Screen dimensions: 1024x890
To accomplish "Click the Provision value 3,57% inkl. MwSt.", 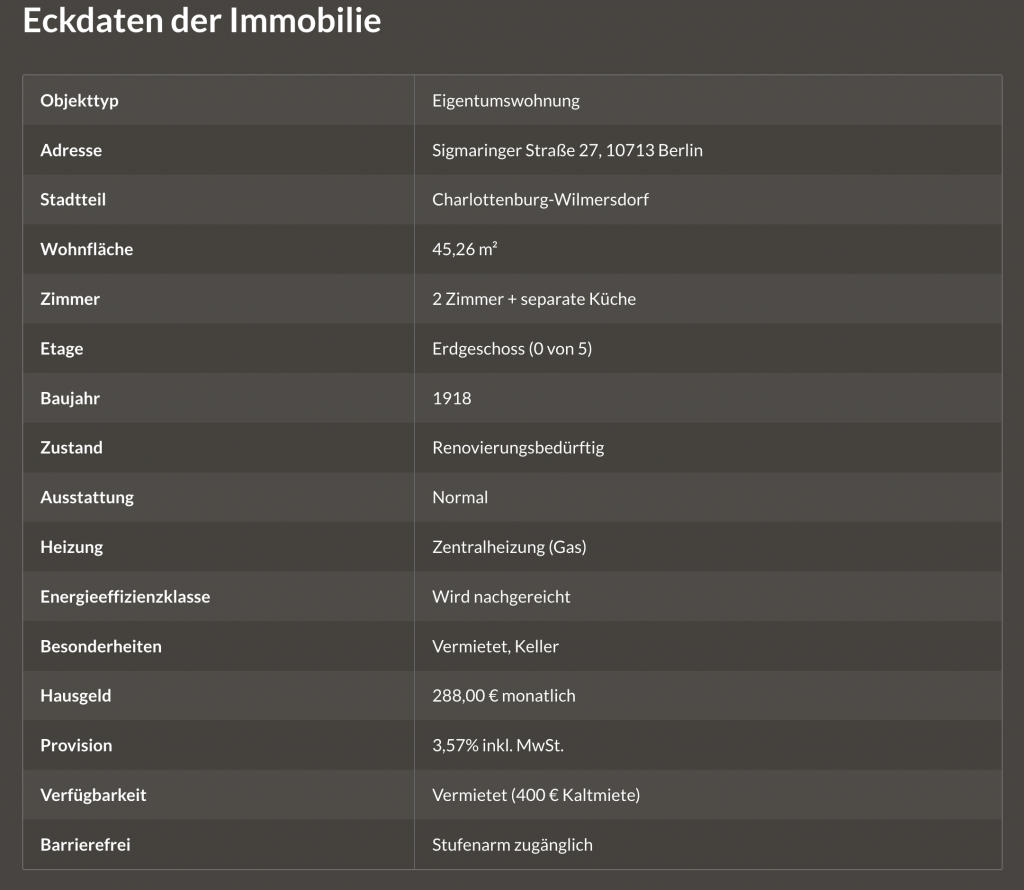I will [505, 745].
